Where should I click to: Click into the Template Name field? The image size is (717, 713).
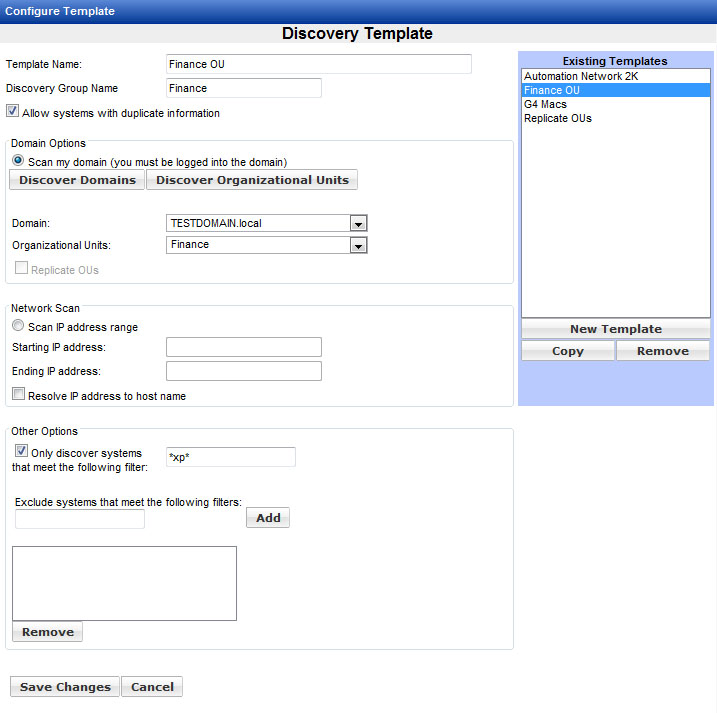(318, 64)
